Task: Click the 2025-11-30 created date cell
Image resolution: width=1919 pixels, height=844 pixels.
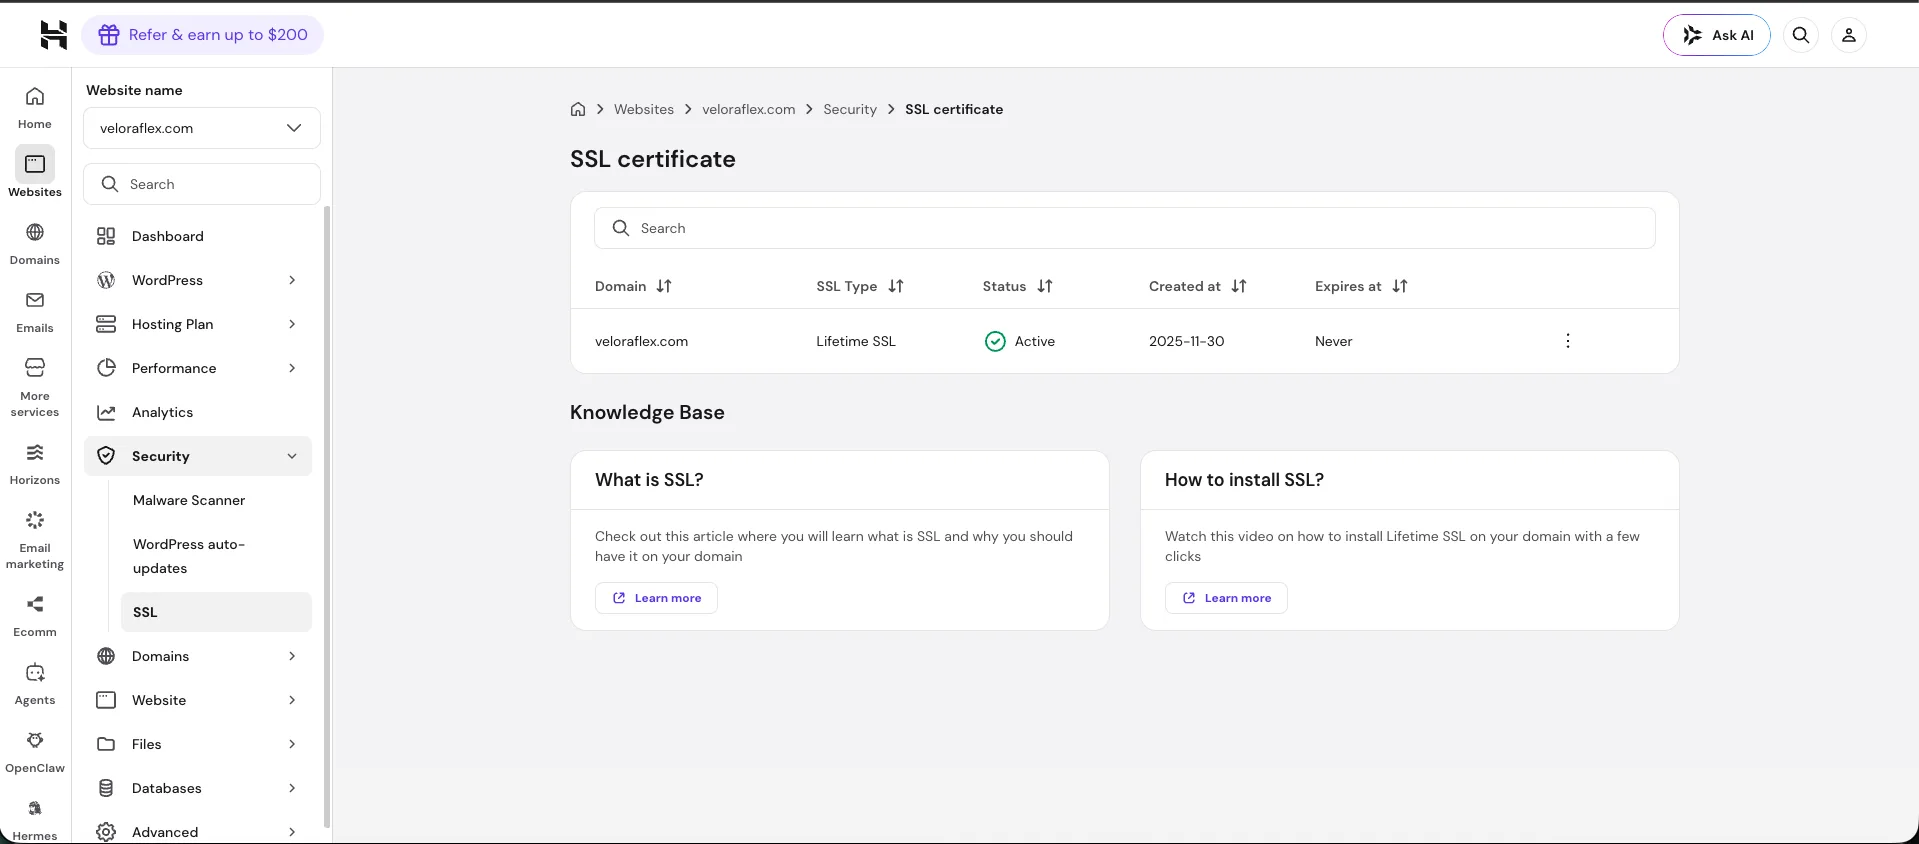Action: click(1187, 341)
